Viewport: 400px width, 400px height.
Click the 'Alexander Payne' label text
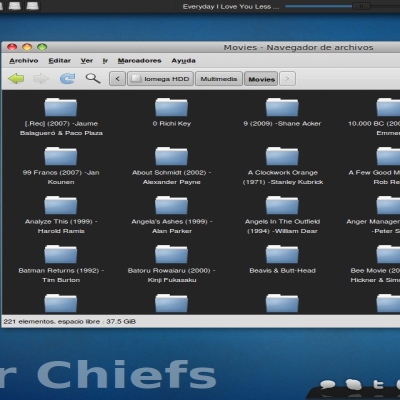click(172, 182)
